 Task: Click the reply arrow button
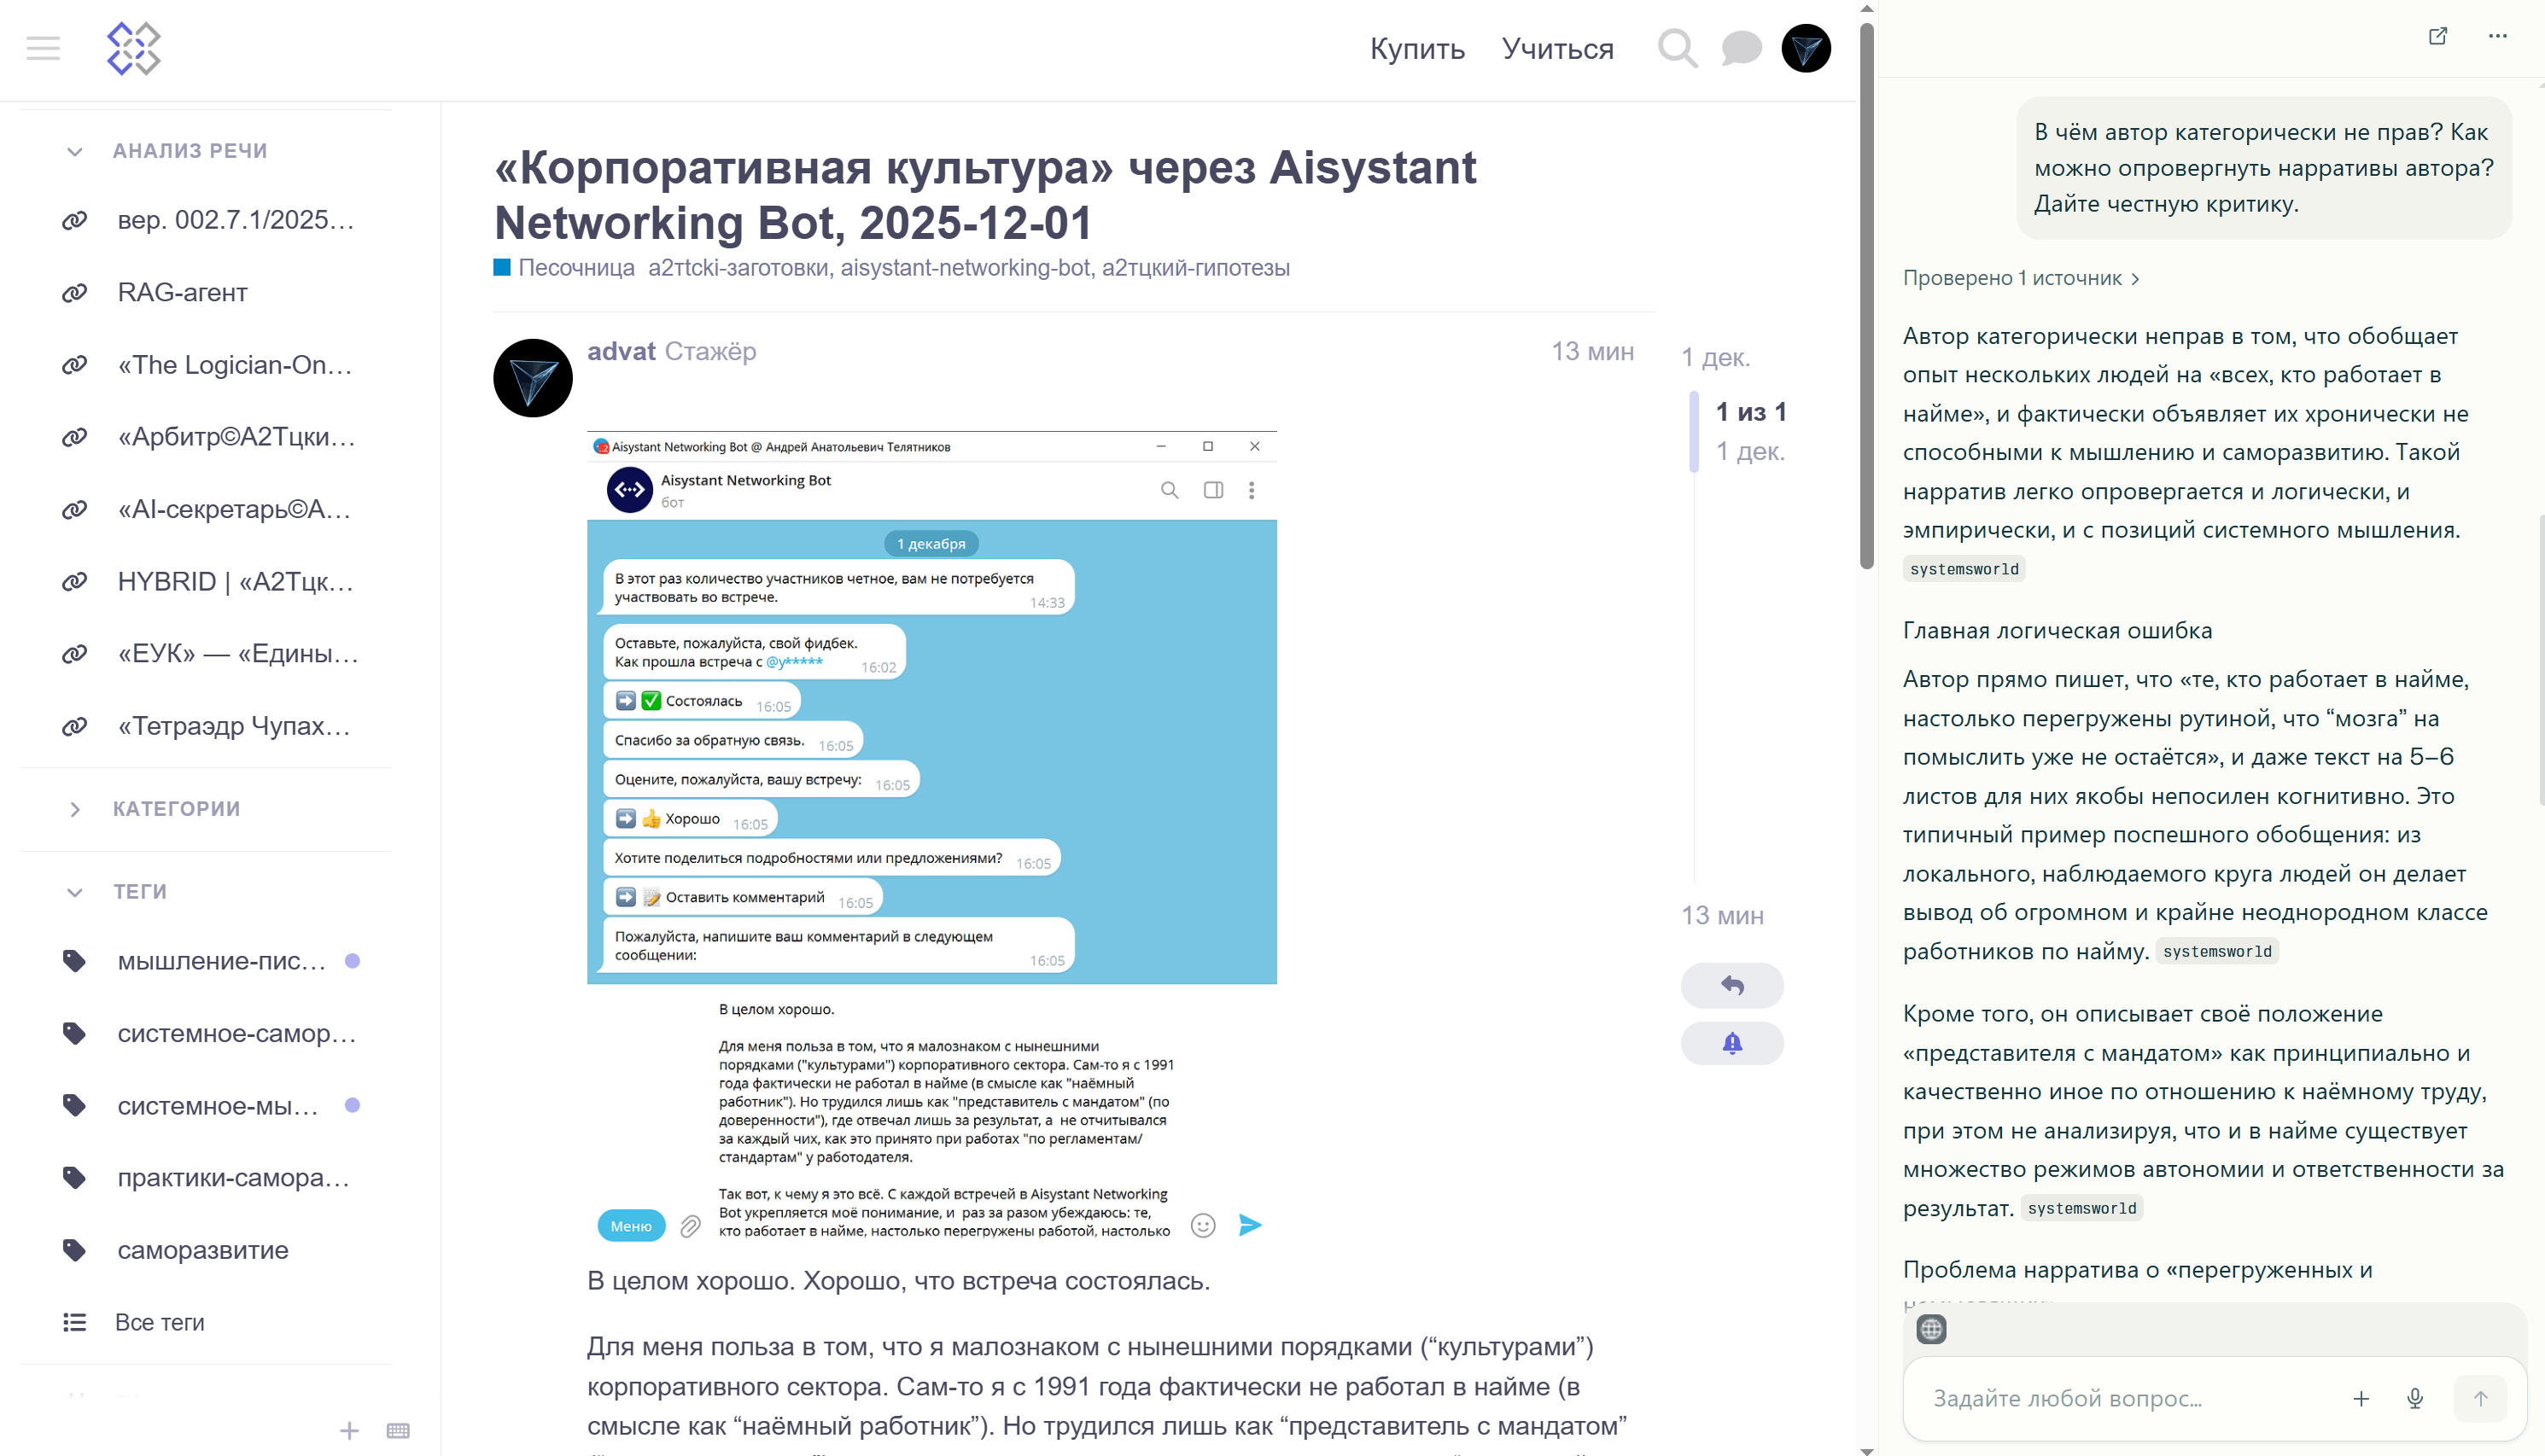tap(1732, 986)
